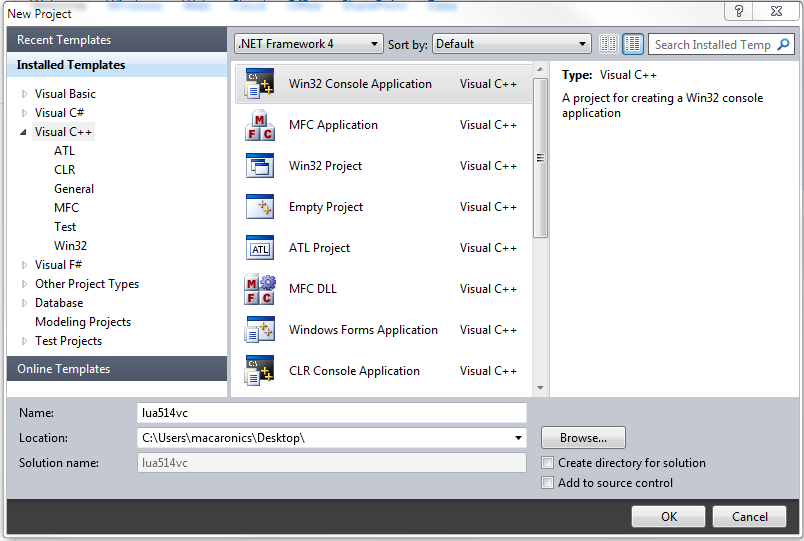The width and height of the screenshot is (804, 541).
Task: Expand the Visual C# node
Action: point(24,113)
